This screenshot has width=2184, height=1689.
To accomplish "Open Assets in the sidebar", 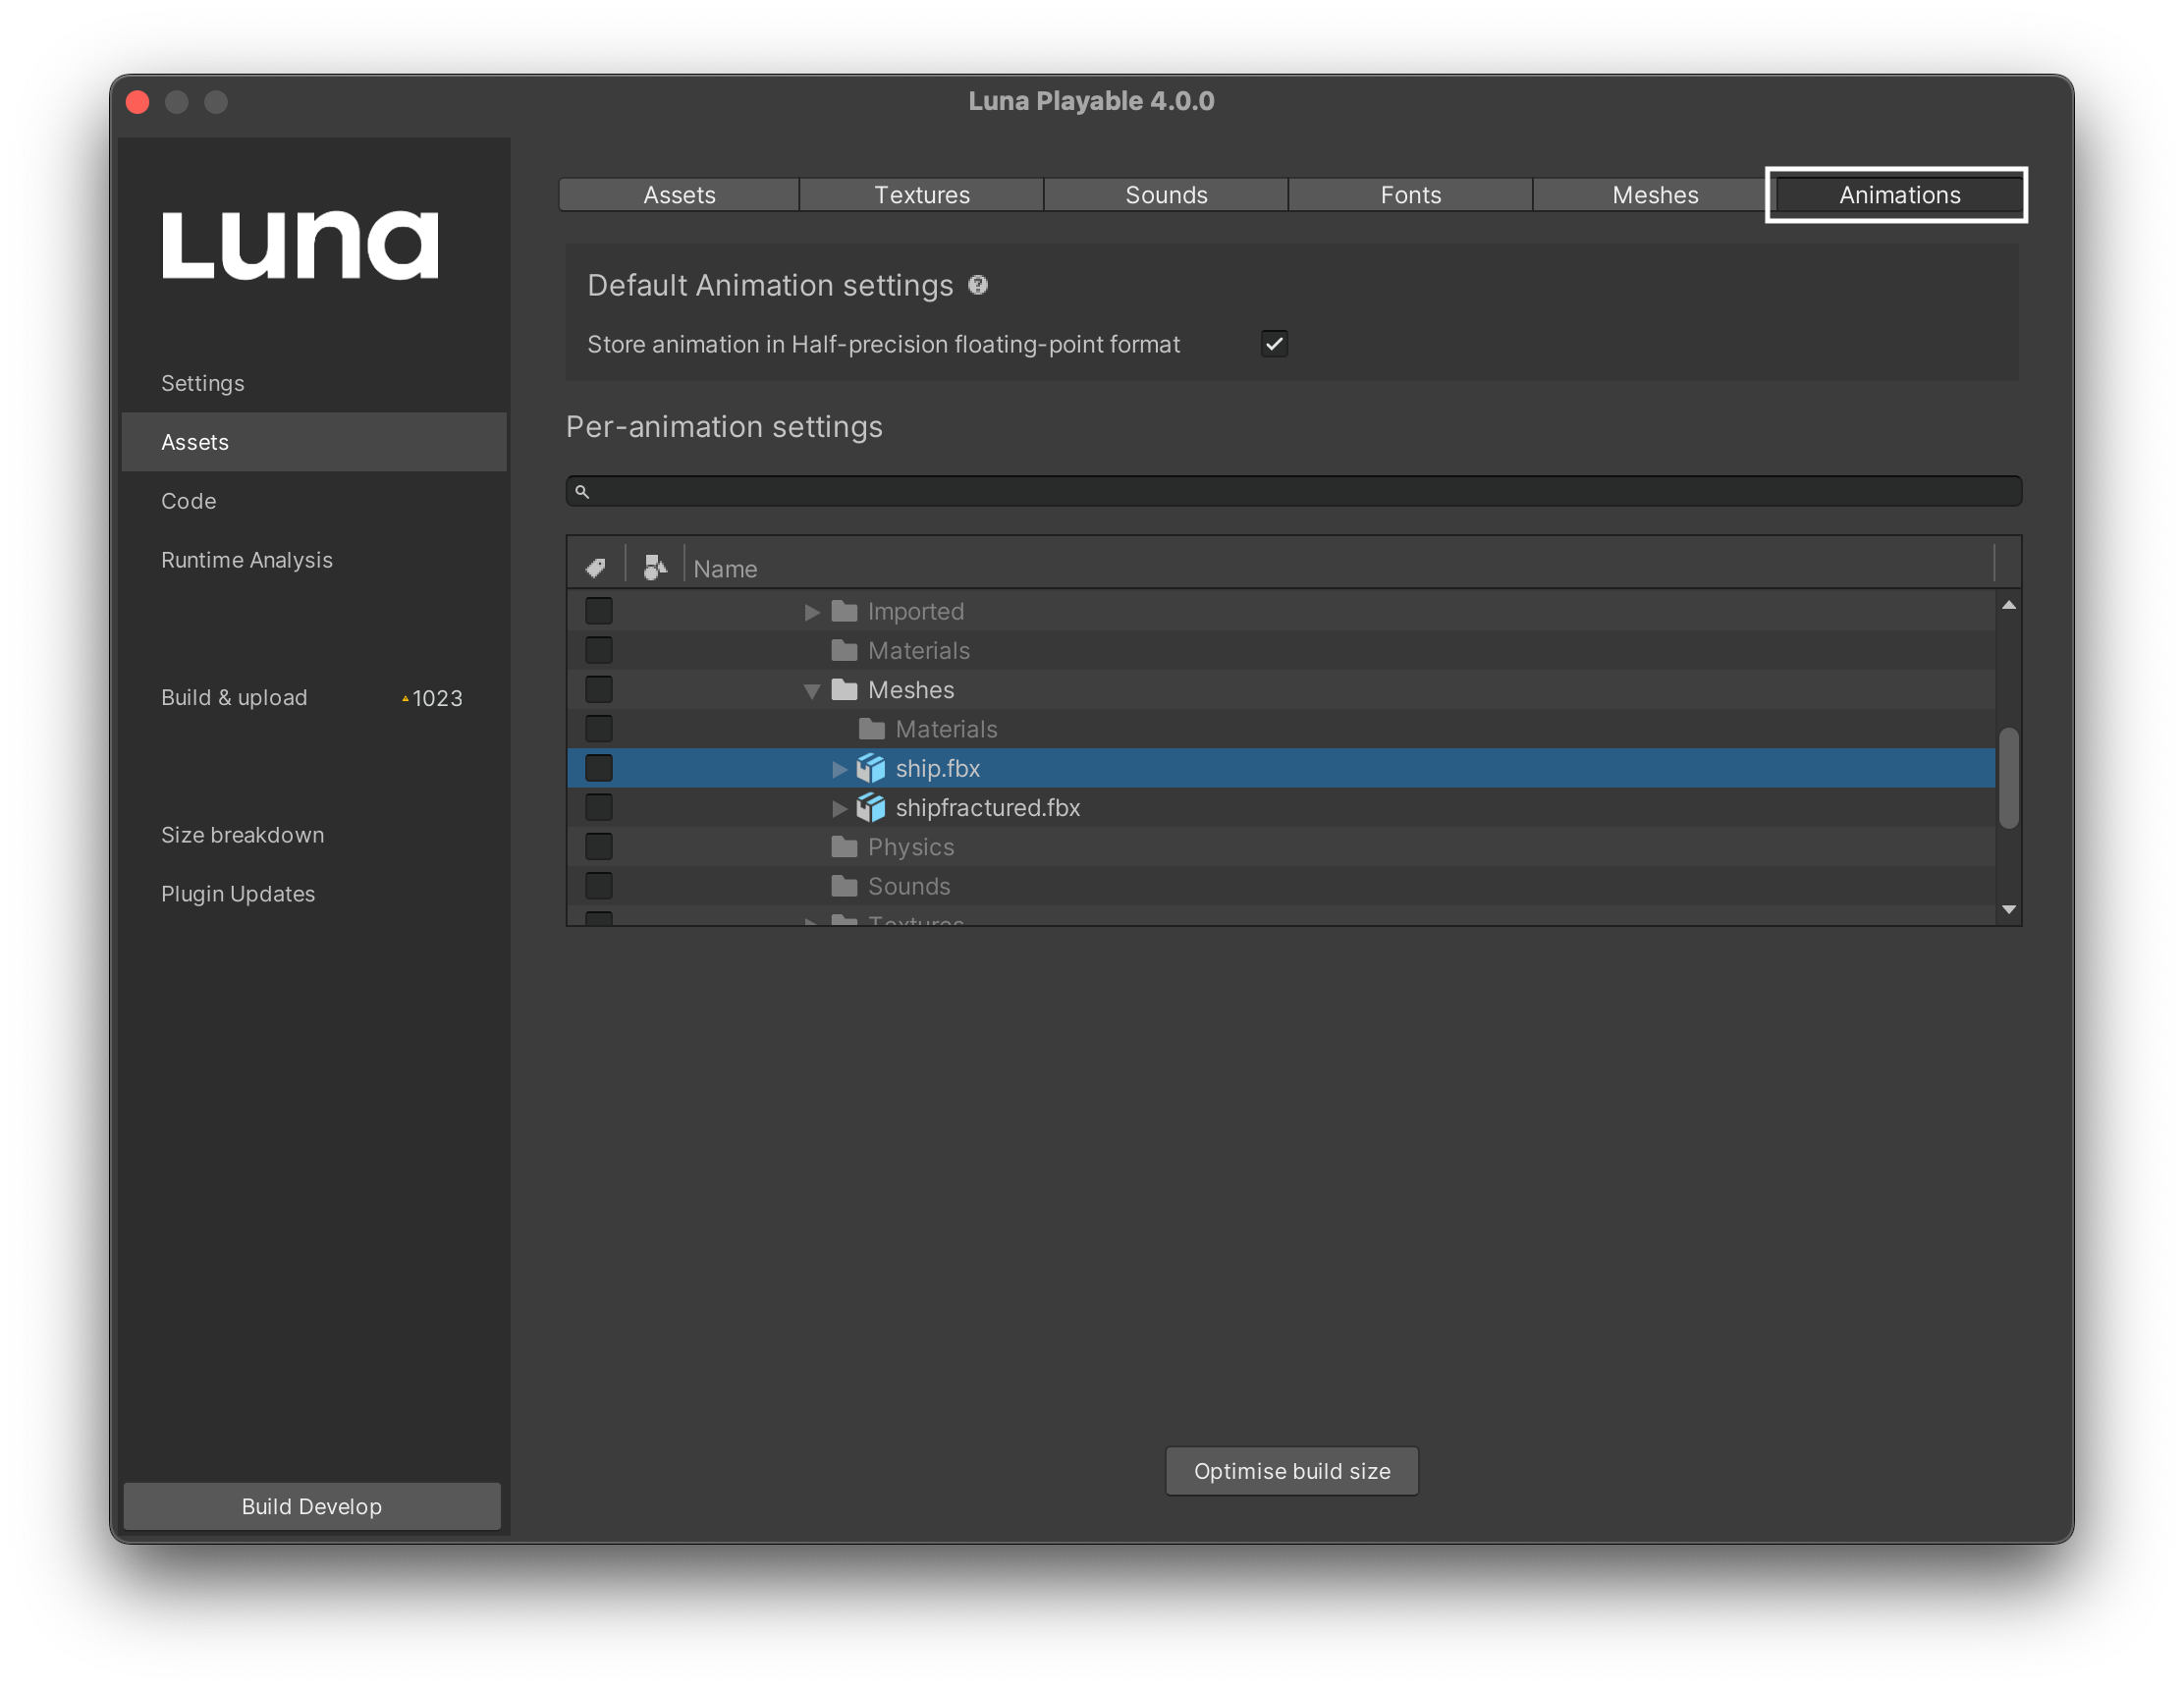I will pos(313,442).
